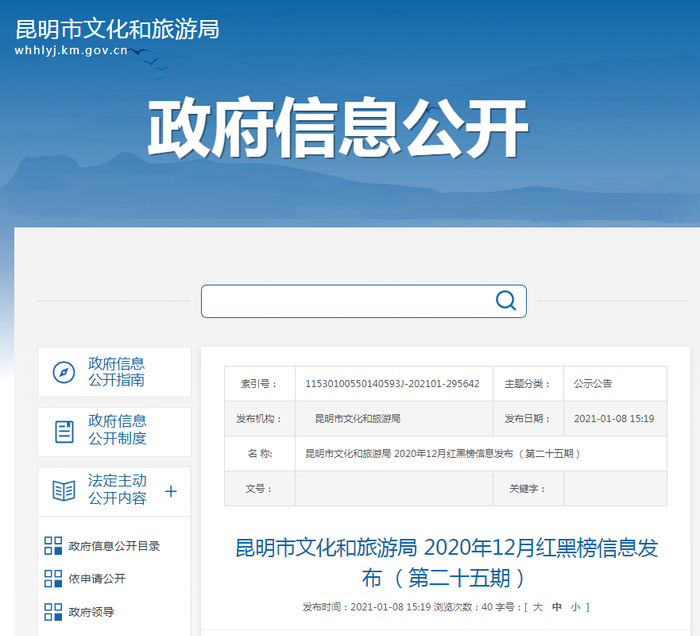
Task: Click 索引号 label cell
Action: pos(259,384)
